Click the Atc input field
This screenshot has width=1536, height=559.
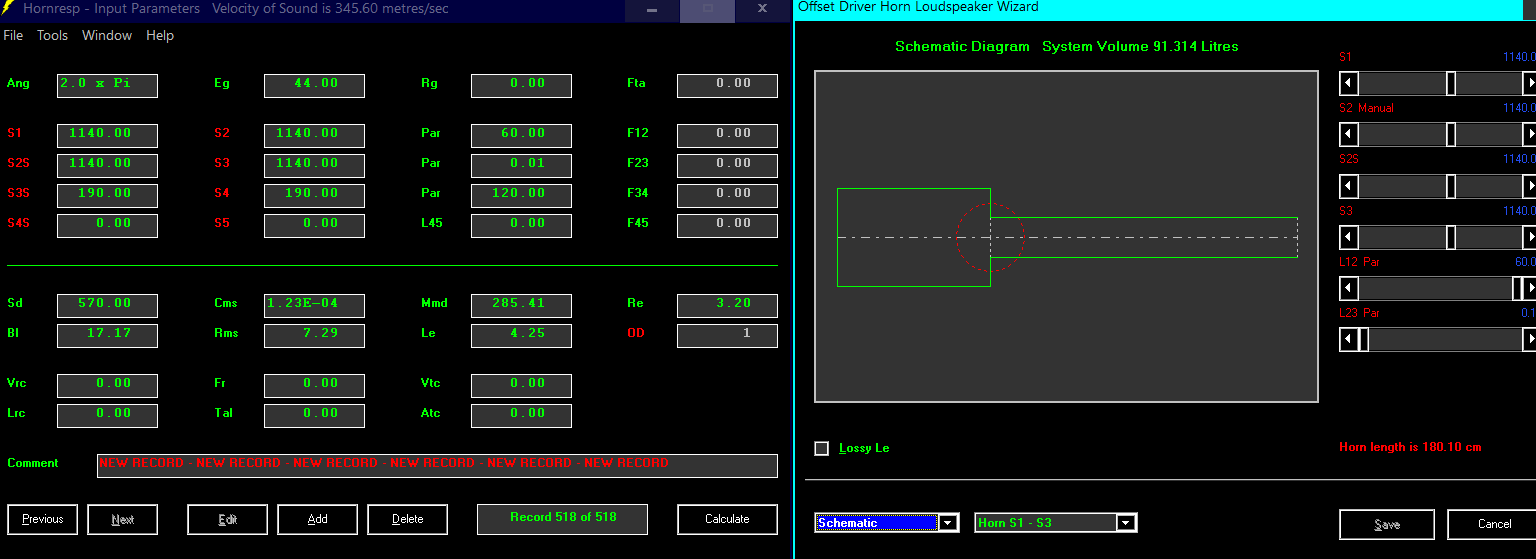521,415
